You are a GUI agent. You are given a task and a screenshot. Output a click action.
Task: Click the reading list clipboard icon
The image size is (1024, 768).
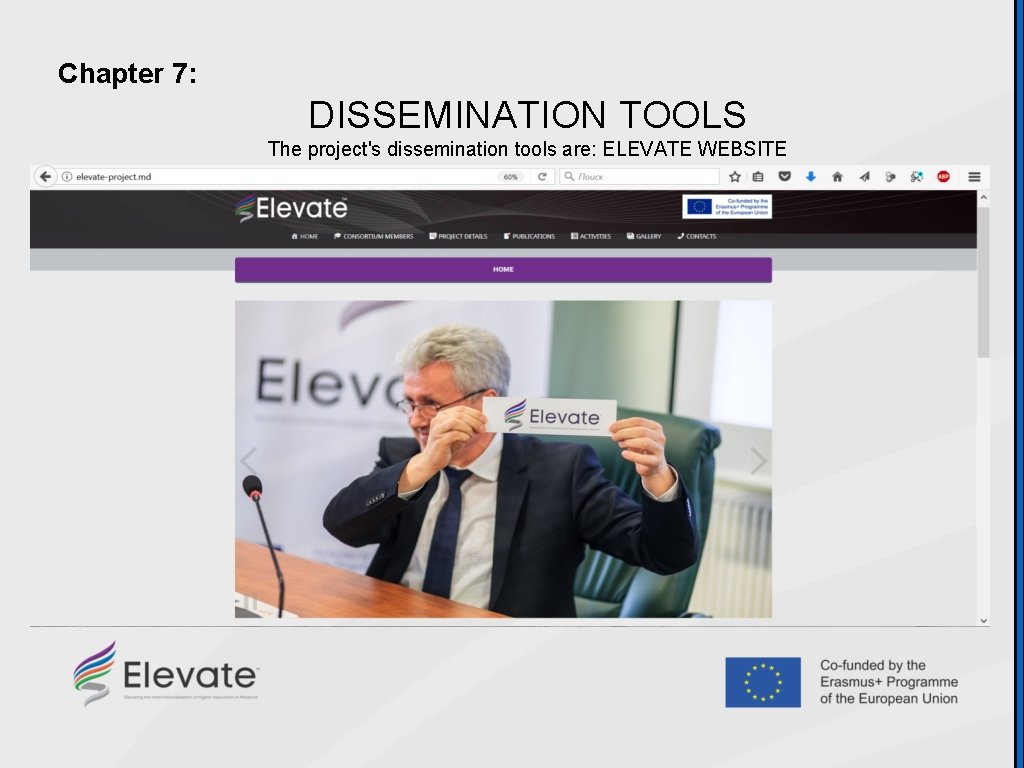(x=758, y=176)
